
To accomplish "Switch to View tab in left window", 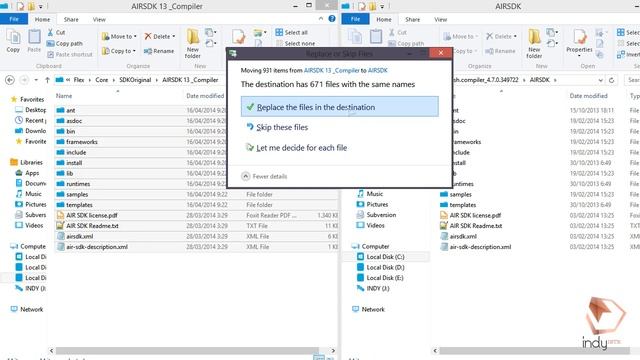I will [99, 19].
